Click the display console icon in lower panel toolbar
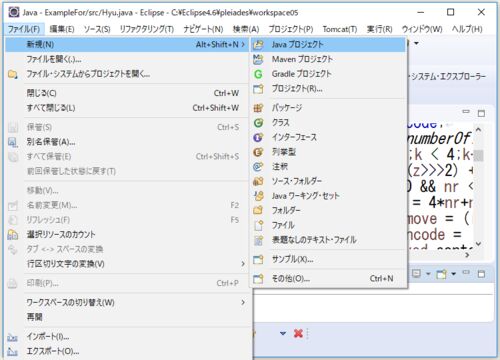 tap(416, 274)
